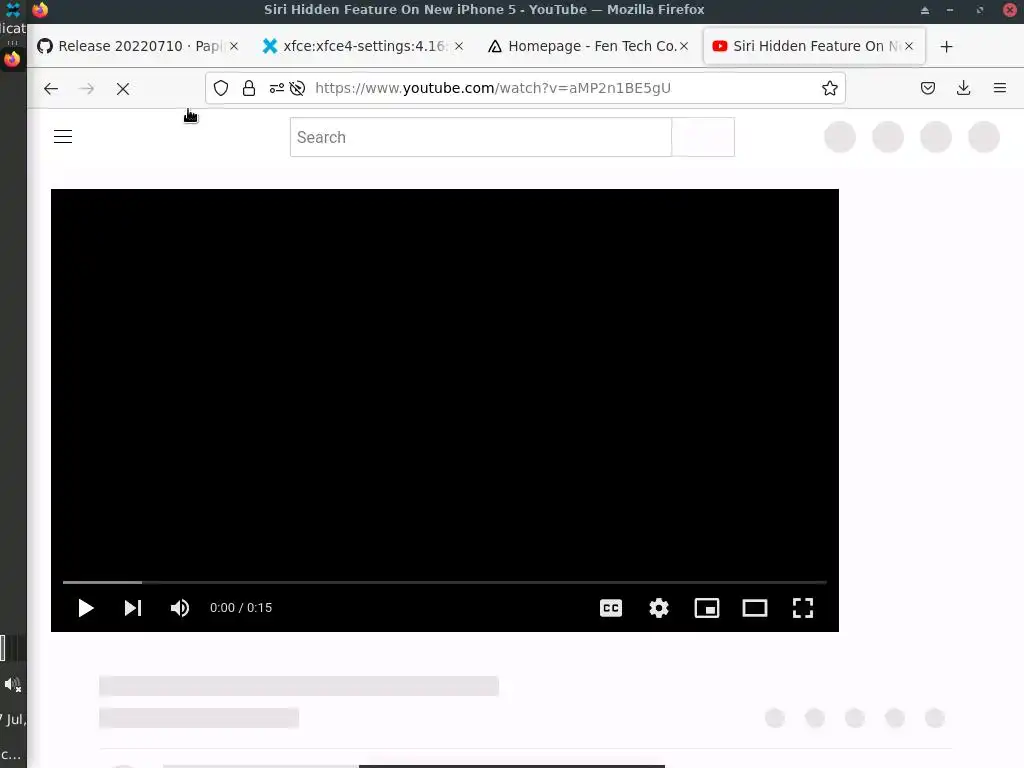Click the 0:00 / 0:15 time display
The image size is (1024, 768).
(241, 608)
